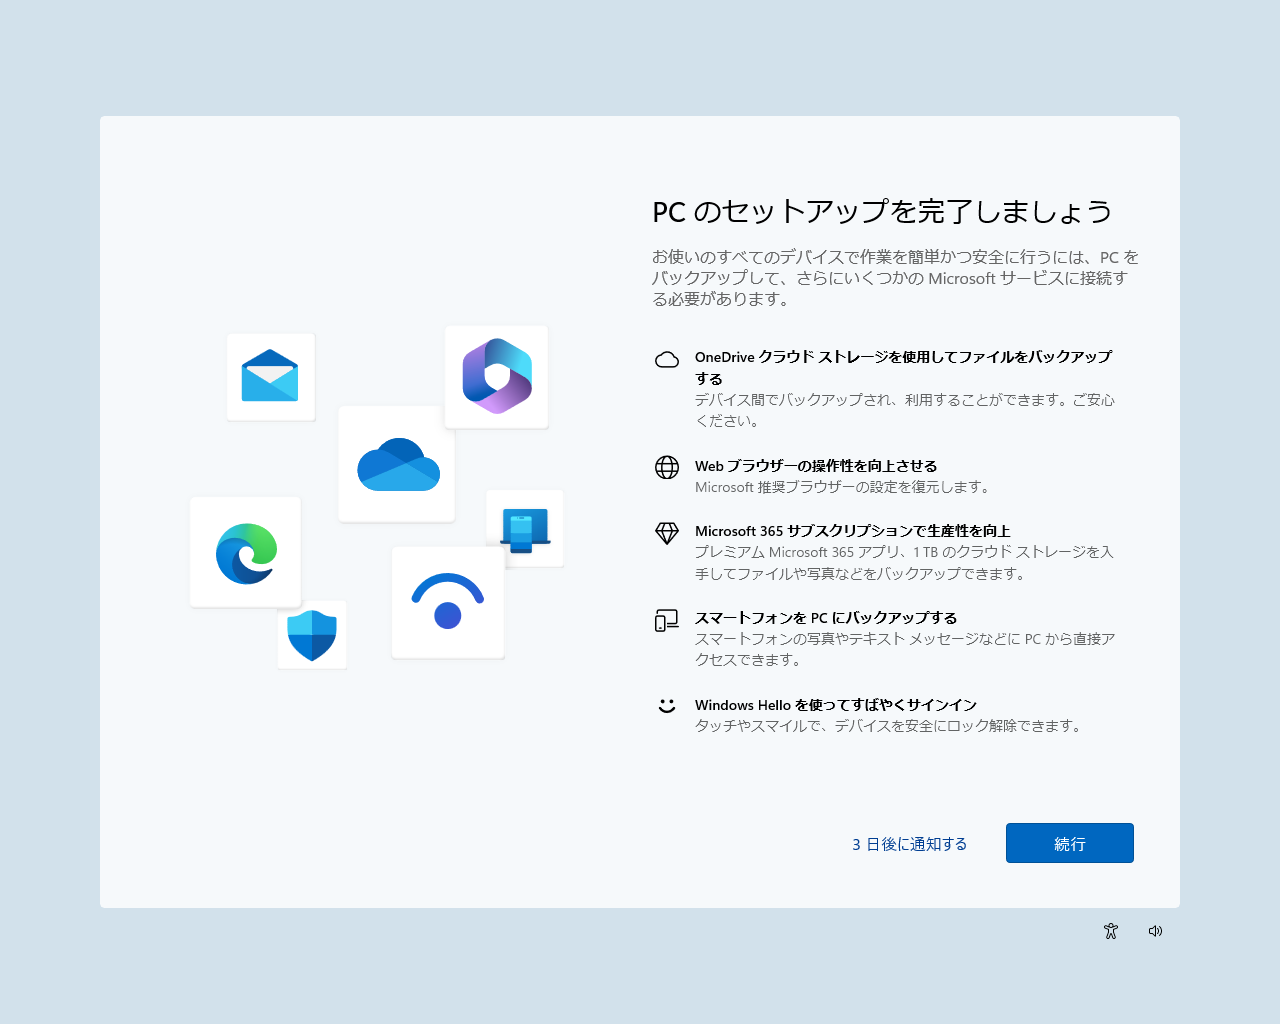Screen dimensions: 1280x1024
Task: Click the Microsoft Edge browser icon
Action: pos(246,553)
